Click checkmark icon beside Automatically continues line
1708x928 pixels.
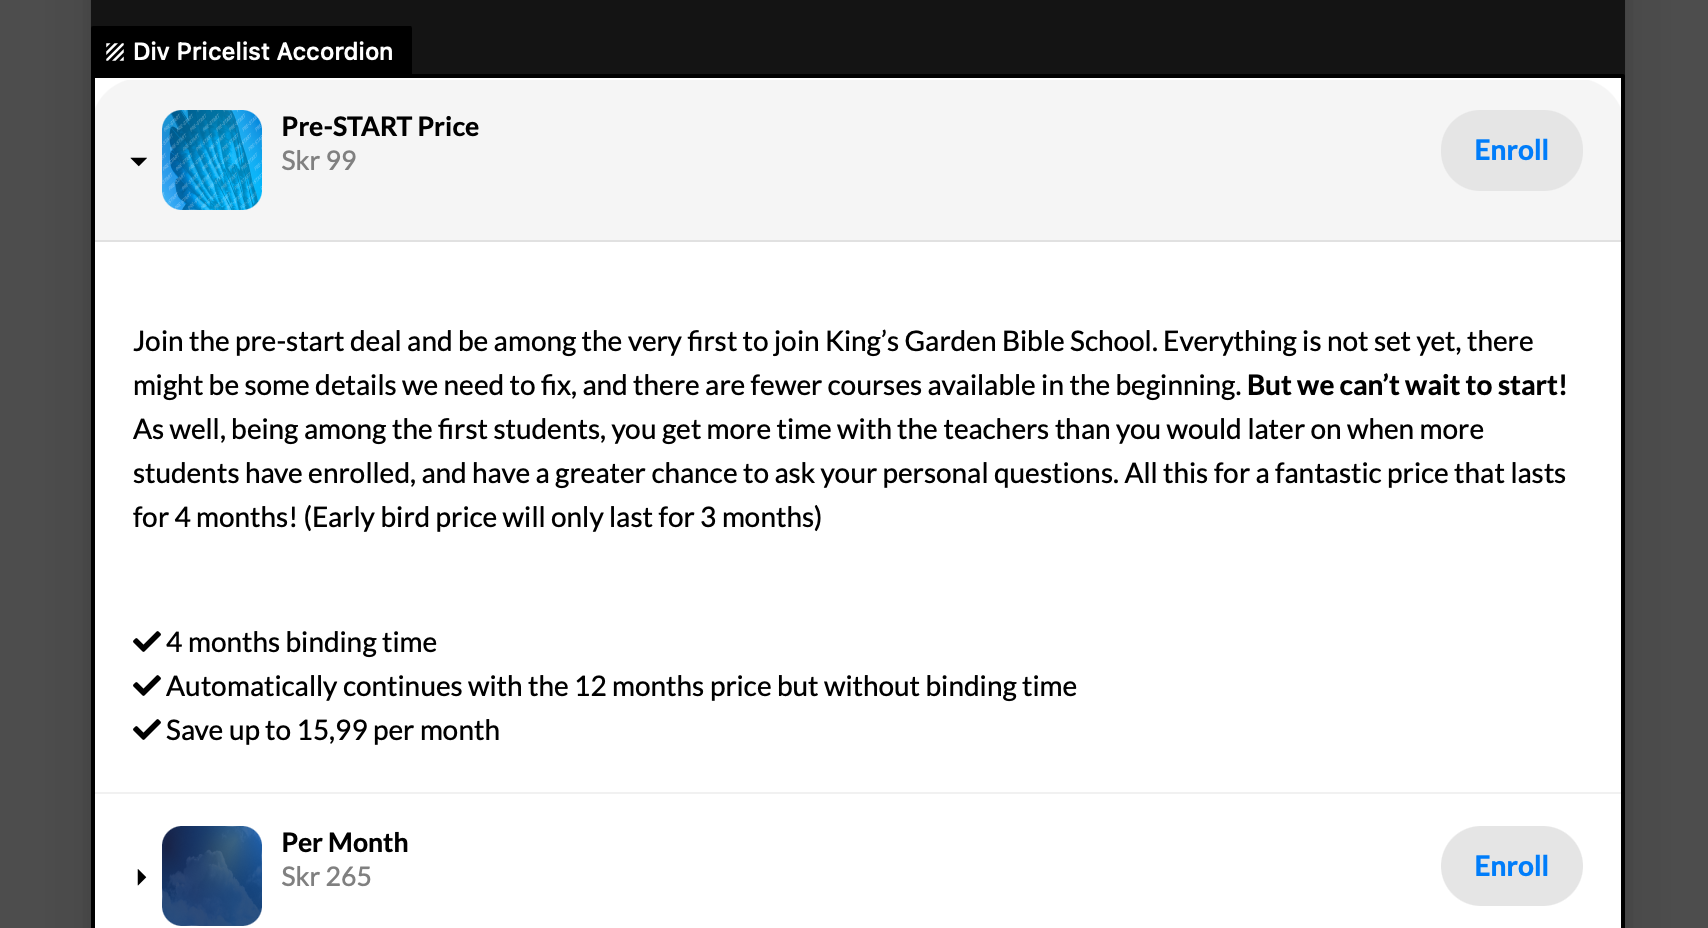pos(147,686)
